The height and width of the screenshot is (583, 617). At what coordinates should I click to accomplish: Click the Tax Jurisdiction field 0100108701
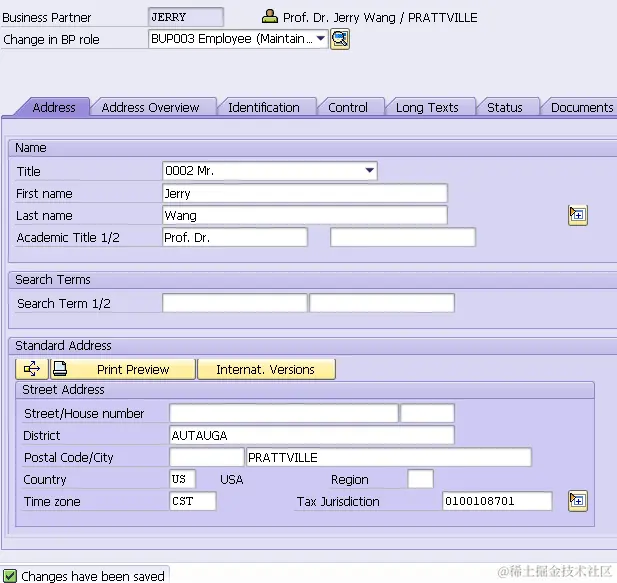497,501
